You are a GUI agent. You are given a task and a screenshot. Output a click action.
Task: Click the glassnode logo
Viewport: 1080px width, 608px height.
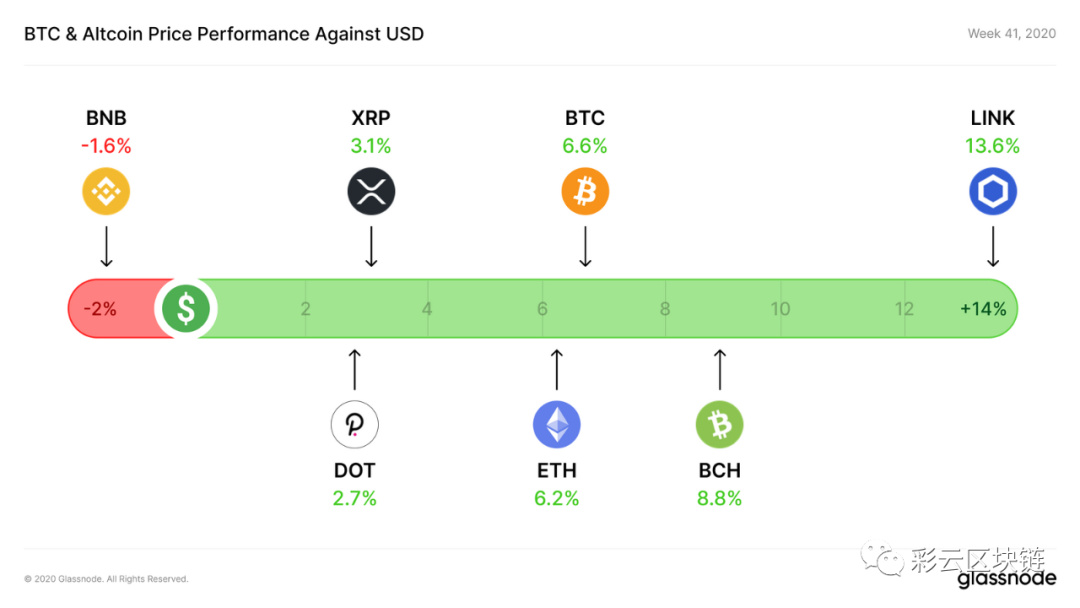(1006, 578)
